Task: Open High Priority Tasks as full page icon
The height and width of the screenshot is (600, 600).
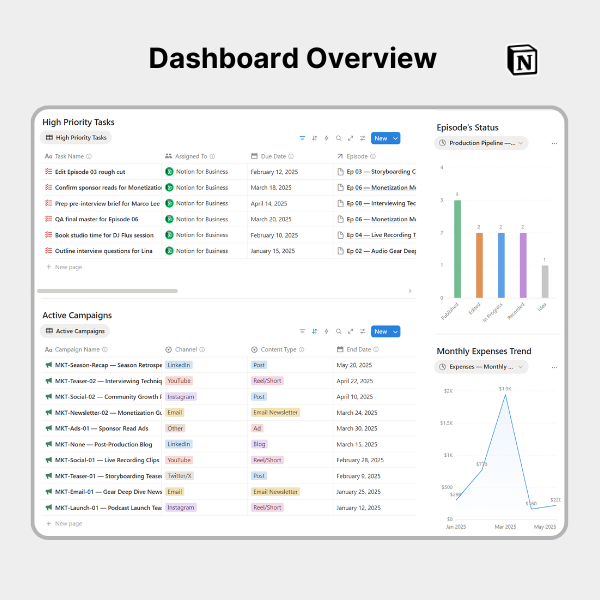Action: tap(351, 138)
